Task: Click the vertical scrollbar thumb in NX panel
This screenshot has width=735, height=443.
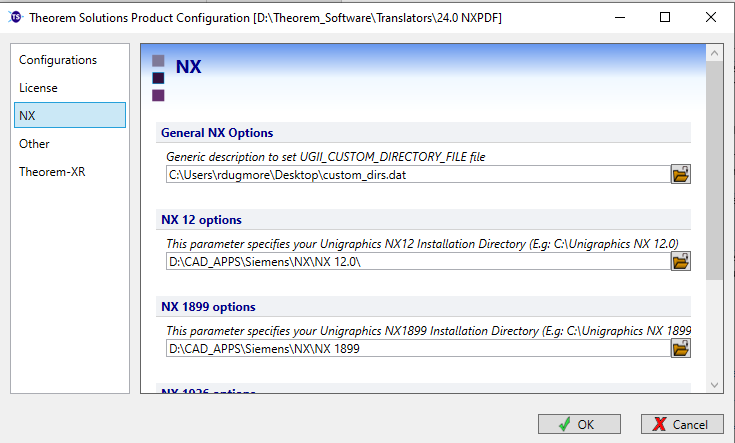Action: coord(714,171)
